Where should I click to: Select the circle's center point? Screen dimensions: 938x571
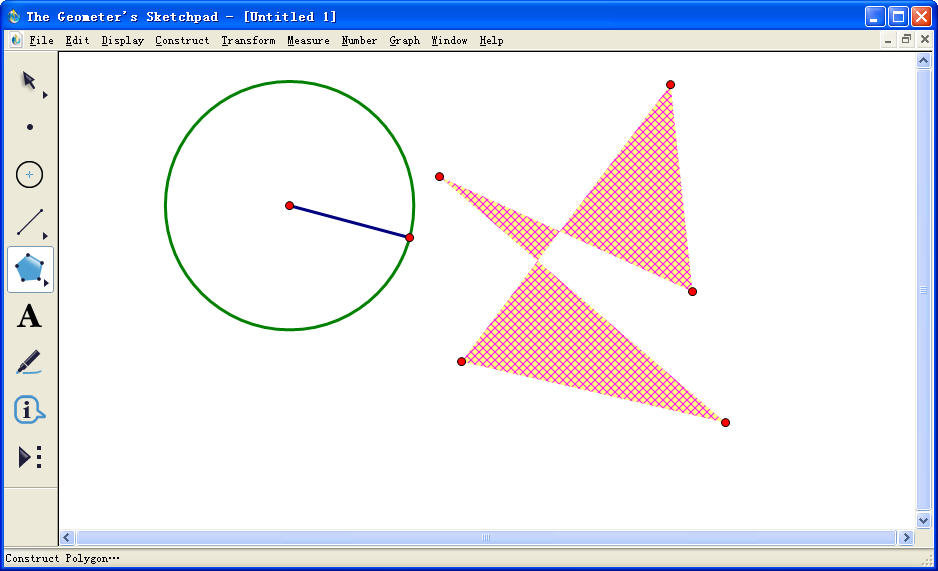(290, 206)
